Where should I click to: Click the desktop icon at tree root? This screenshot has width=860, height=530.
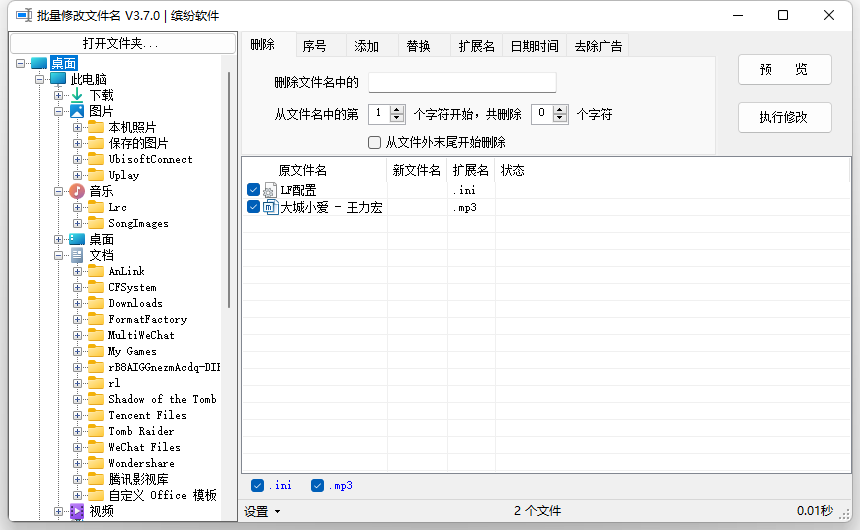click(x=39, y=63)
